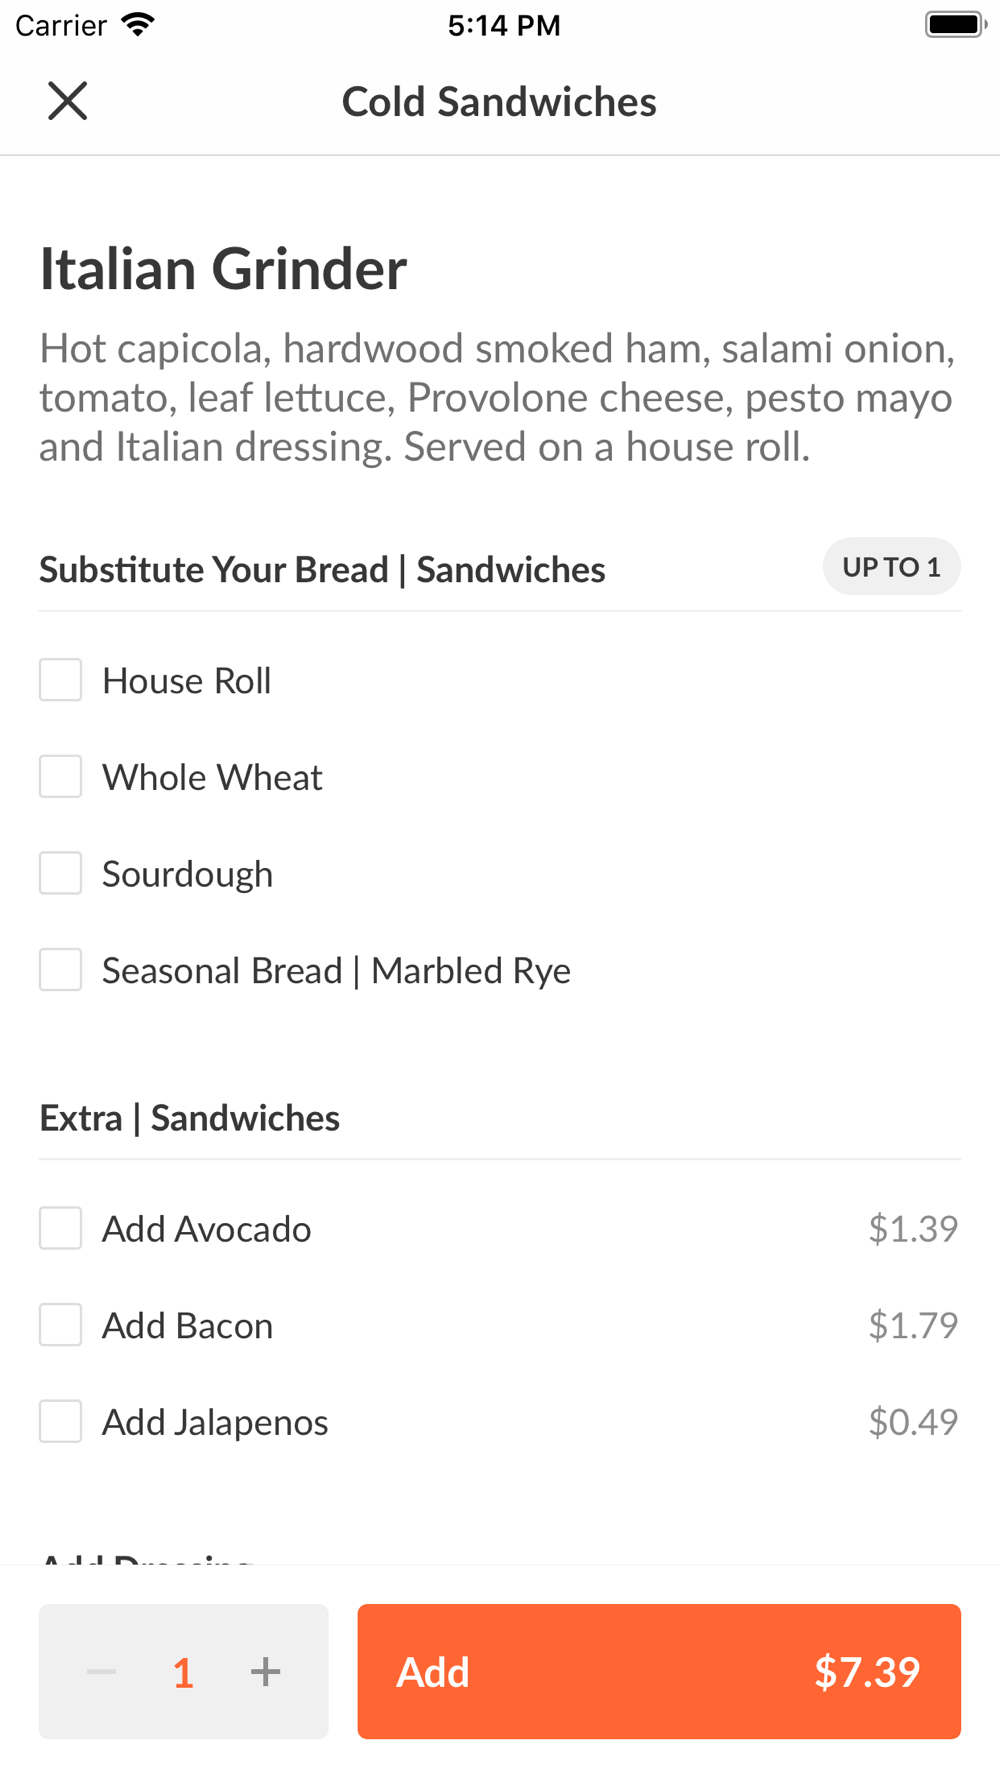Image resolution: width=1000 pixels, height=1778 pixels.
Task: Tap the plus quantity icon
Action: point(265,1671)
